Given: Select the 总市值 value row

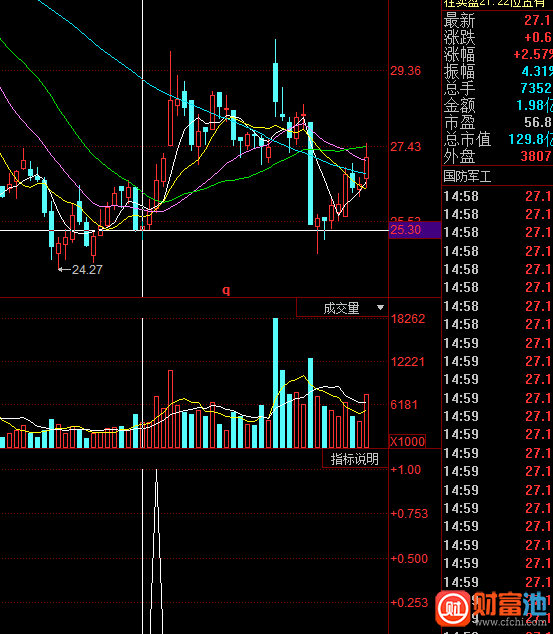Looking at the screenshot, I should tap(498, 139).
